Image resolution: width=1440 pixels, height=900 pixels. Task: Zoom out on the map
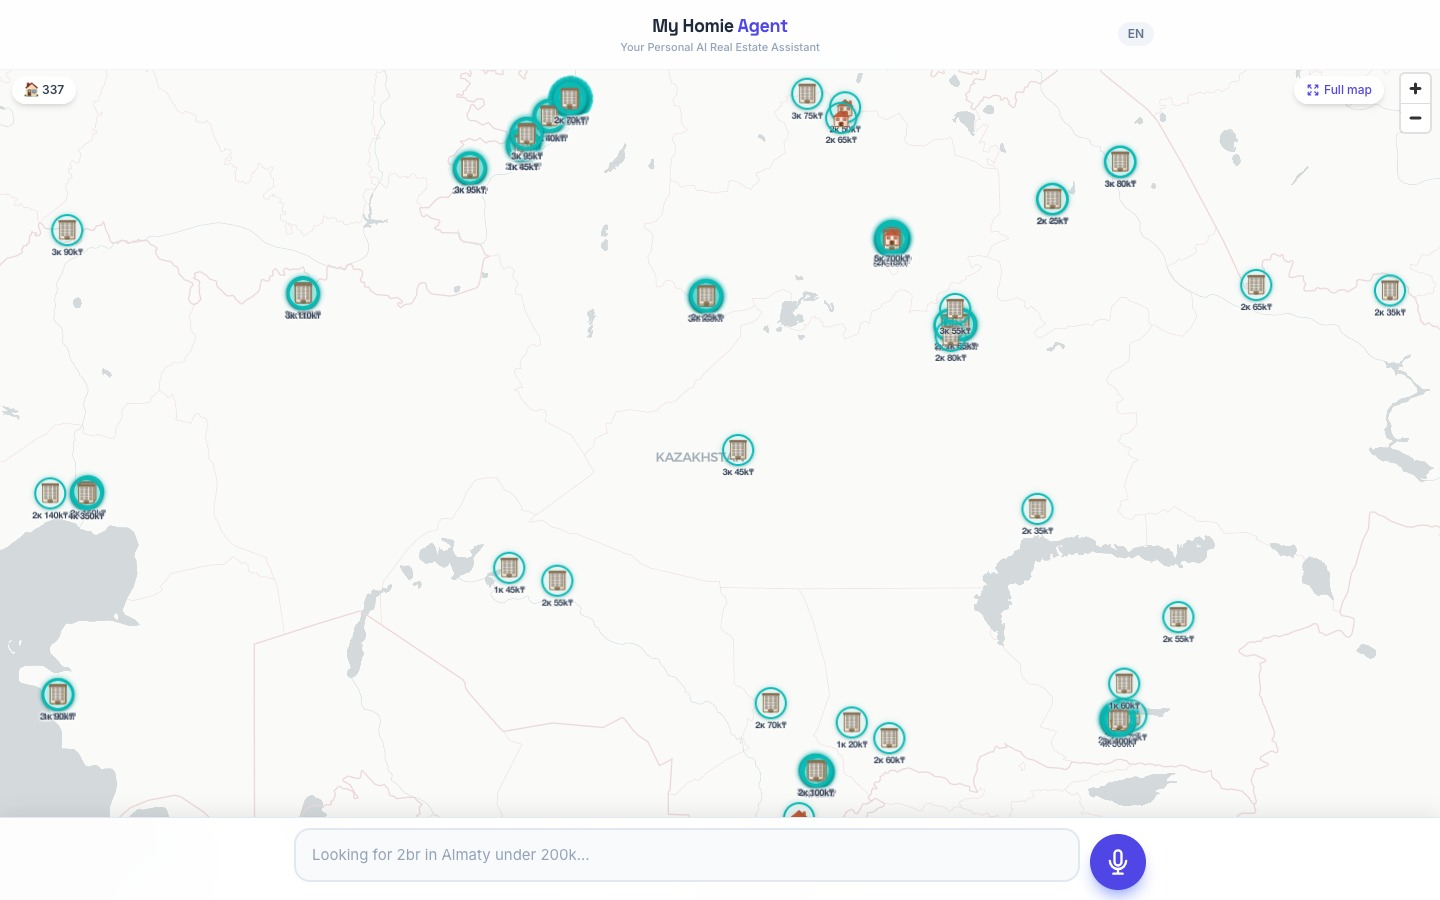(1415, 118)
